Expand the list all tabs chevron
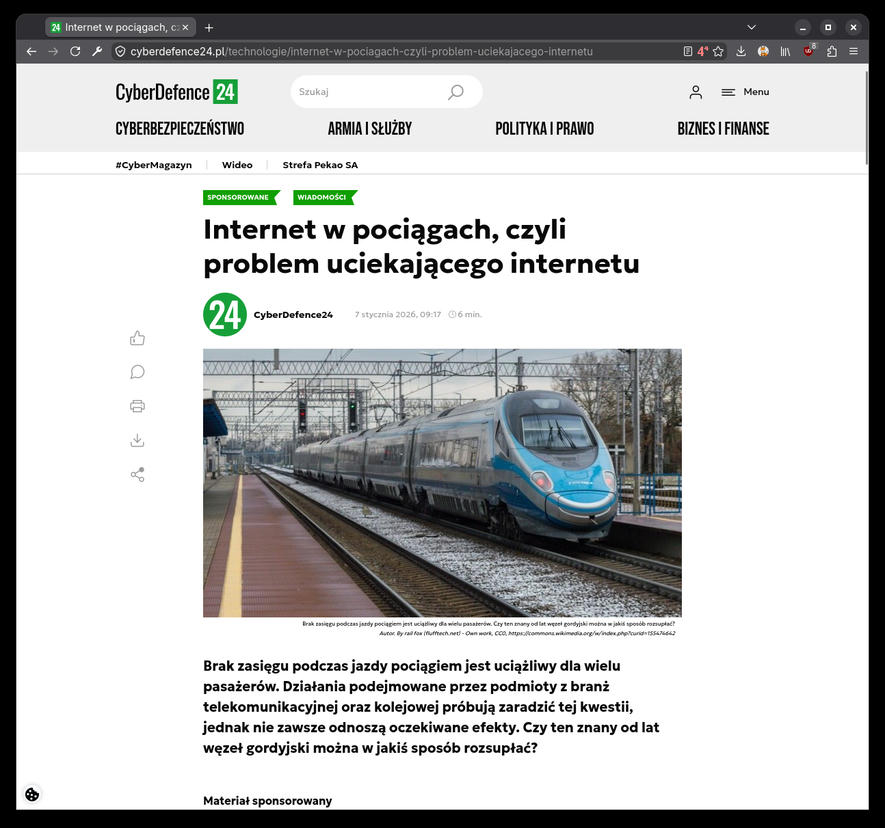 751,27
